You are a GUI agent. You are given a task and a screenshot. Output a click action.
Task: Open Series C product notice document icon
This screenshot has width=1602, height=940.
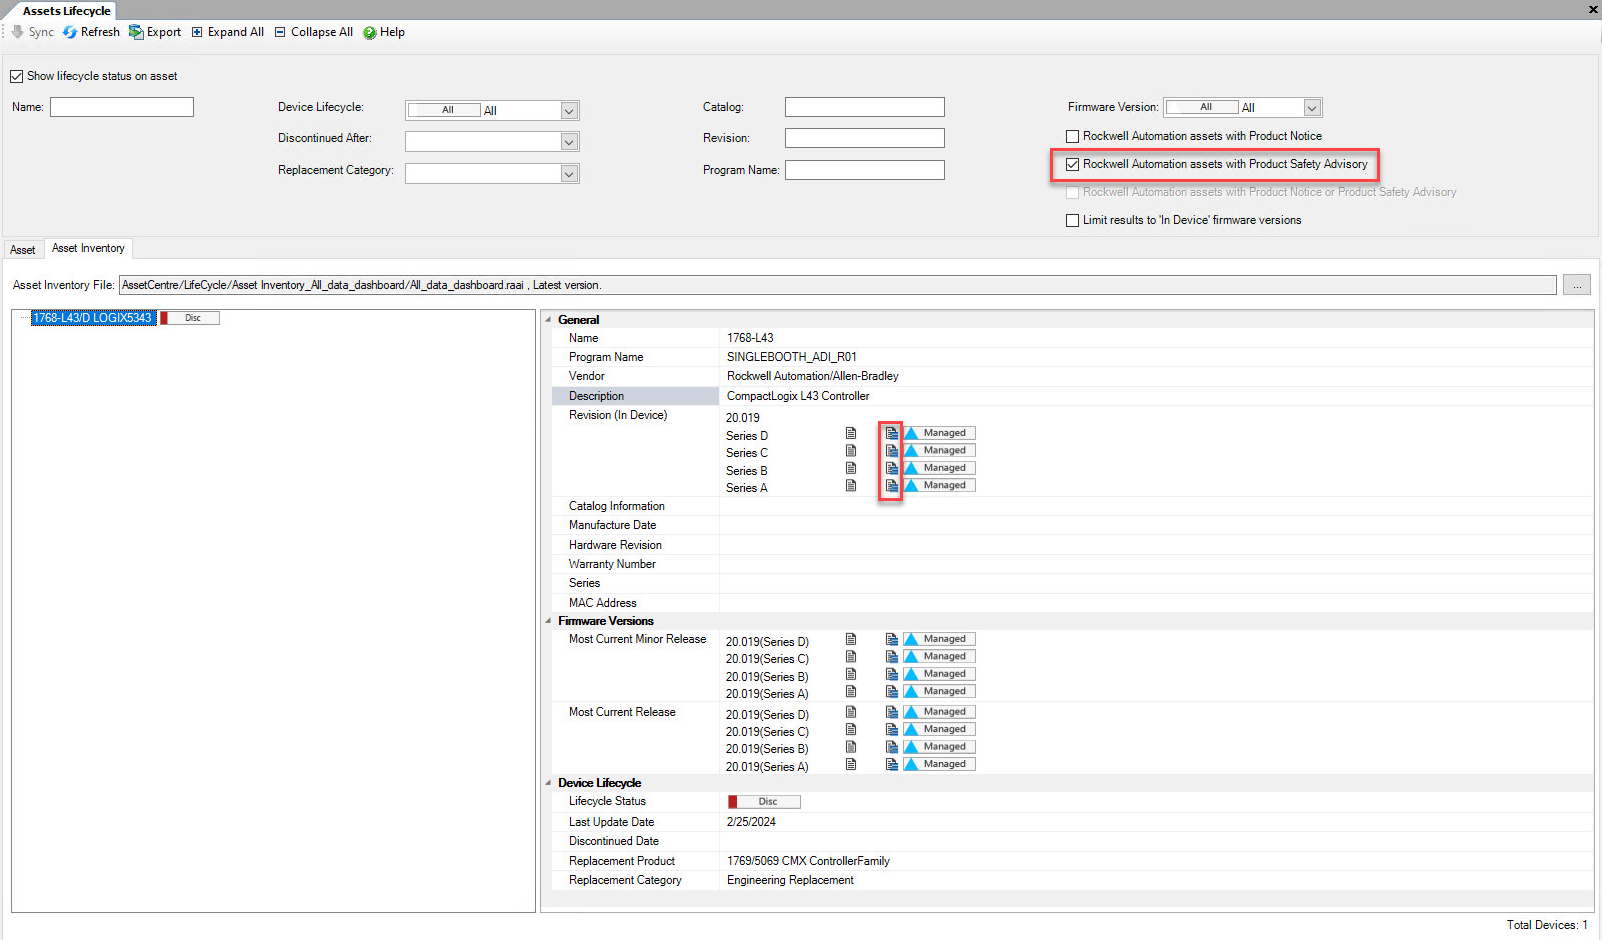click(851, 451)
